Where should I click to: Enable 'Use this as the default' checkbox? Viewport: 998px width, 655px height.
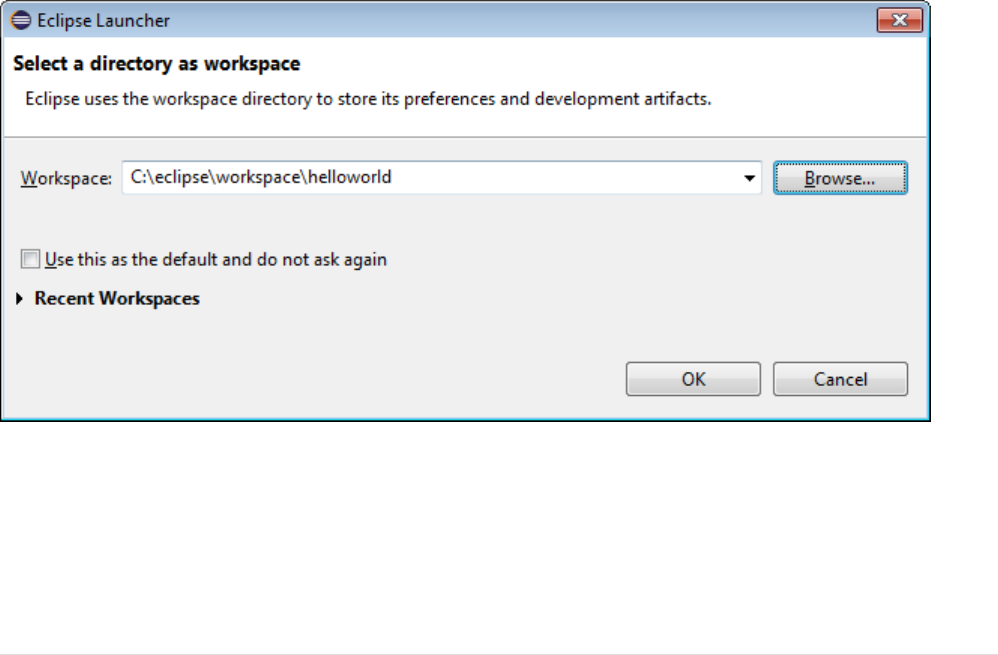(x=30, y=260)
